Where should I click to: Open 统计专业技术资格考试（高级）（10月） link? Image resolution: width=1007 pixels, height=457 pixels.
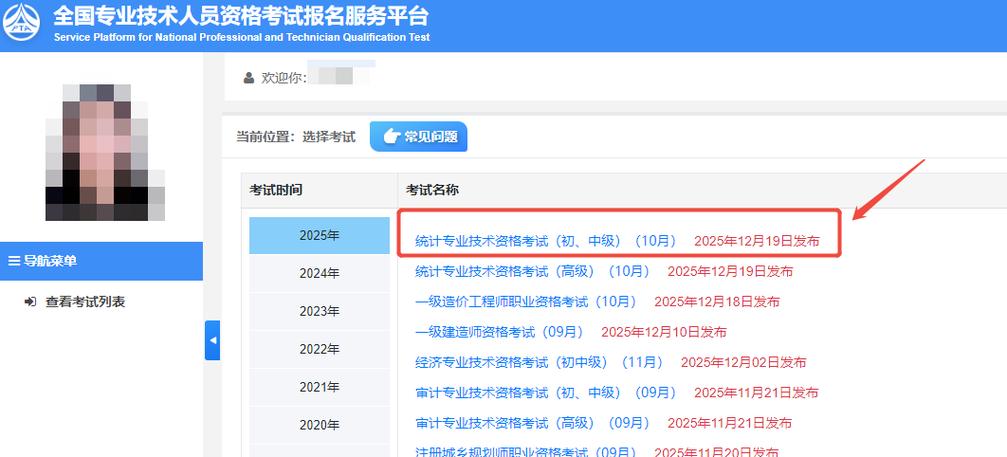(533, 272)
